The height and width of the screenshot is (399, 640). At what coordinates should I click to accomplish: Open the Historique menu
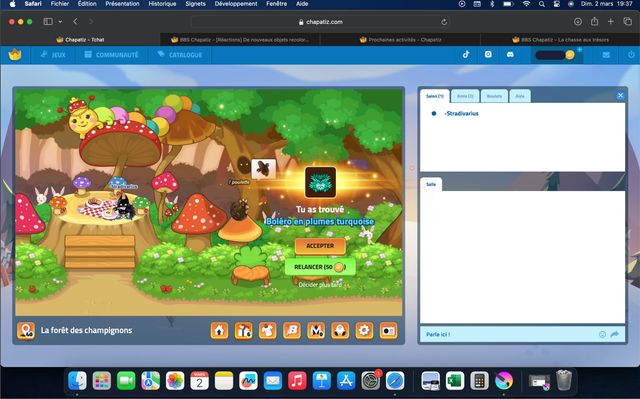click(x=162, y=4)
